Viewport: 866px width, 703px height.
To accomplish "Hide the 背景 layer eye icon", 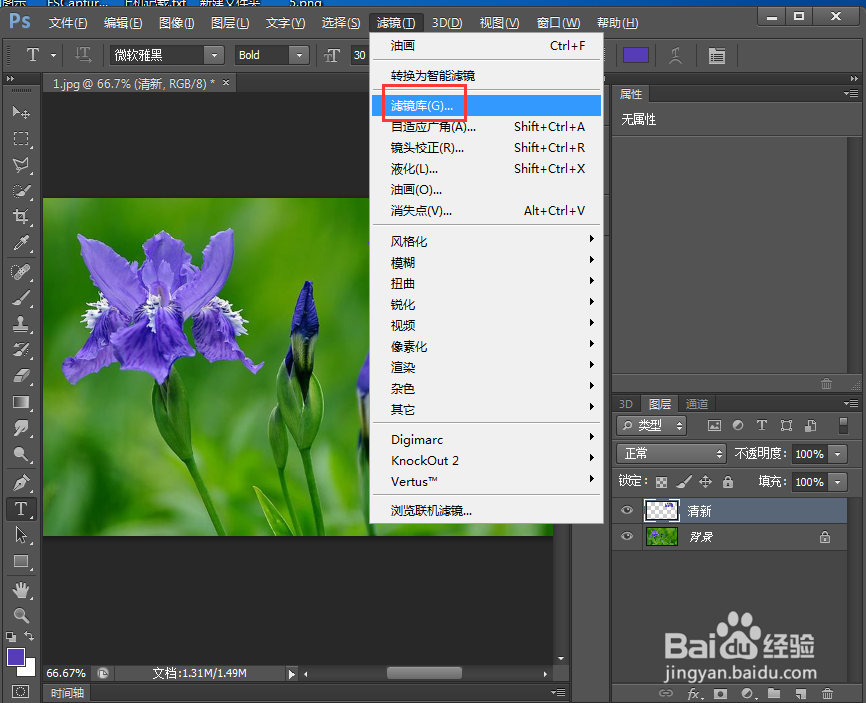I will [x=627, y=536].
